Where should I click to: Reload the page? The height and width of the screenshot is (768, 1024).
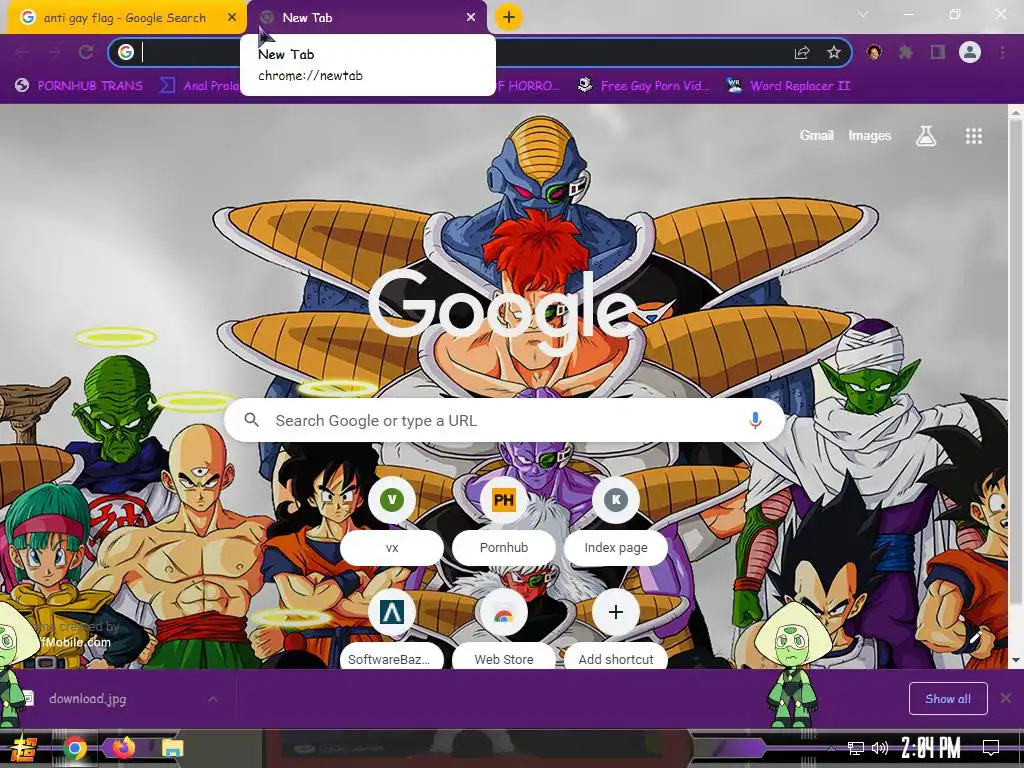86,52
